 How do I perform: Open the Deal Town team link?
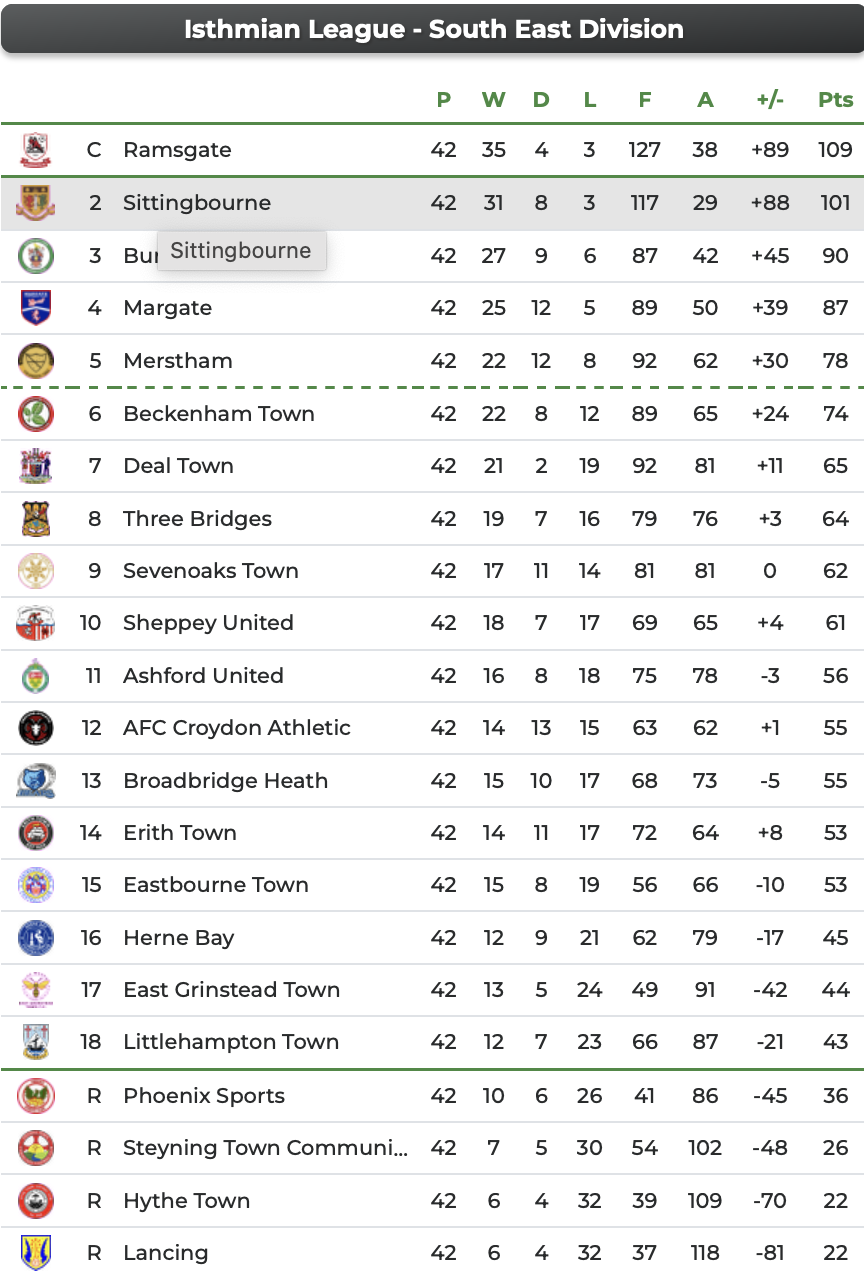pos(178,466)
